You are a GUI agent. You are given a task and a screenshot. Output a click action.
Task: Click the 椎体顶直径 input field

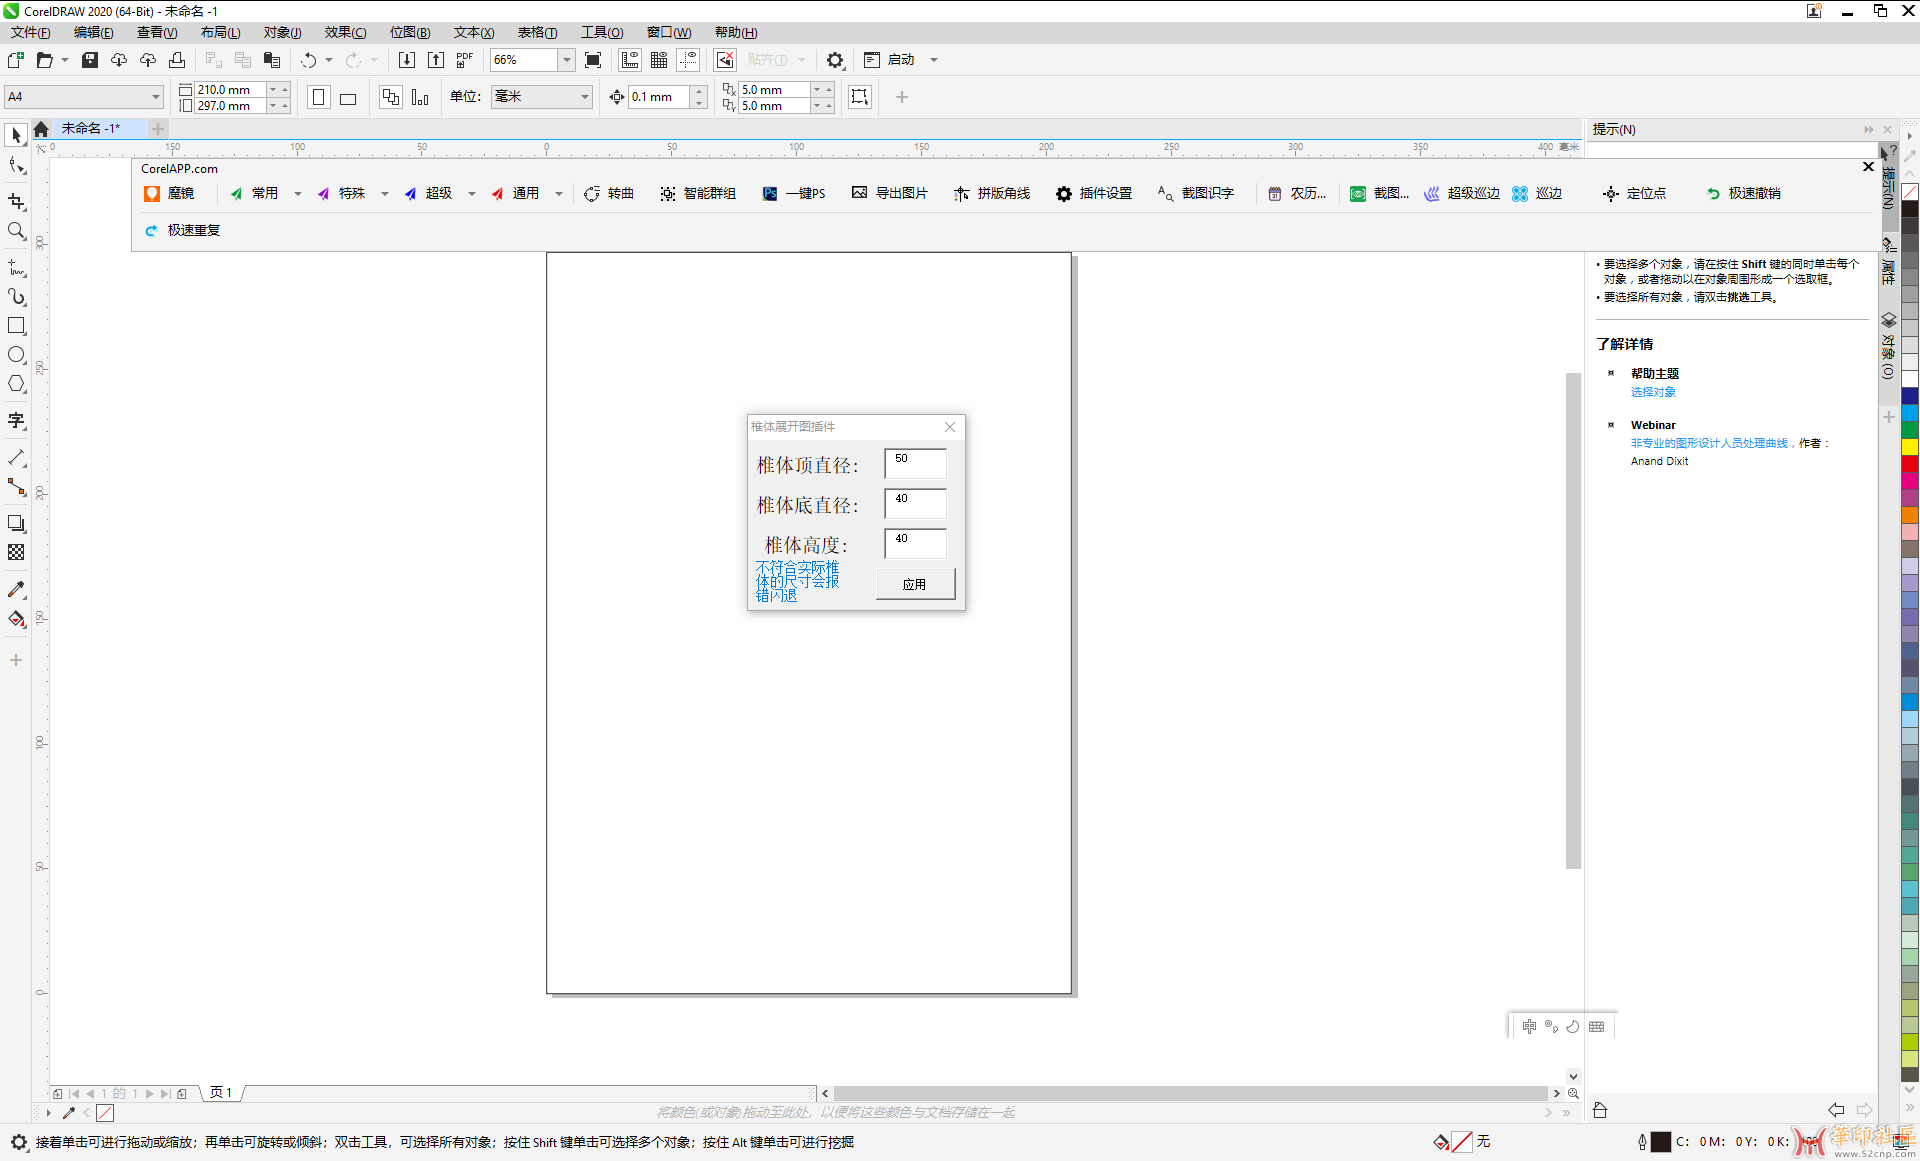[x=915, y=463]
